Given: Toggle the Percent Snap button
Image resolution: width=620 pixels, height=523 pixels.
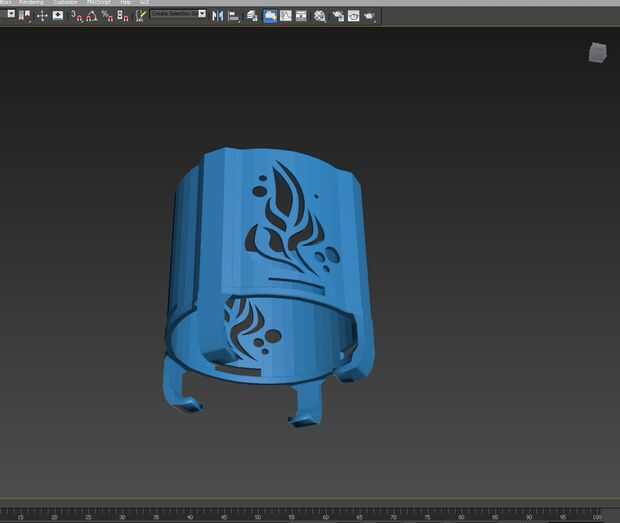Looking at the screenshot, I should [x=107, y=16].
